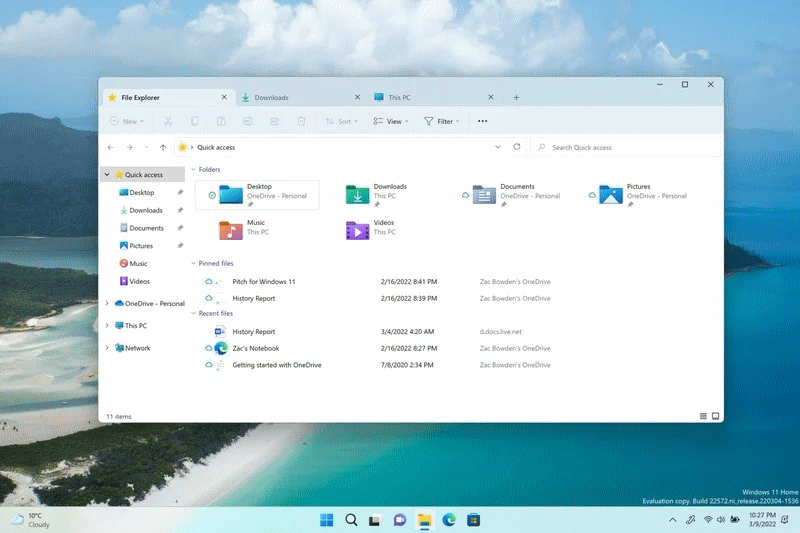Open the Downloads folder tile
This screenshot has width=800, height=533.
coord(384,195)
